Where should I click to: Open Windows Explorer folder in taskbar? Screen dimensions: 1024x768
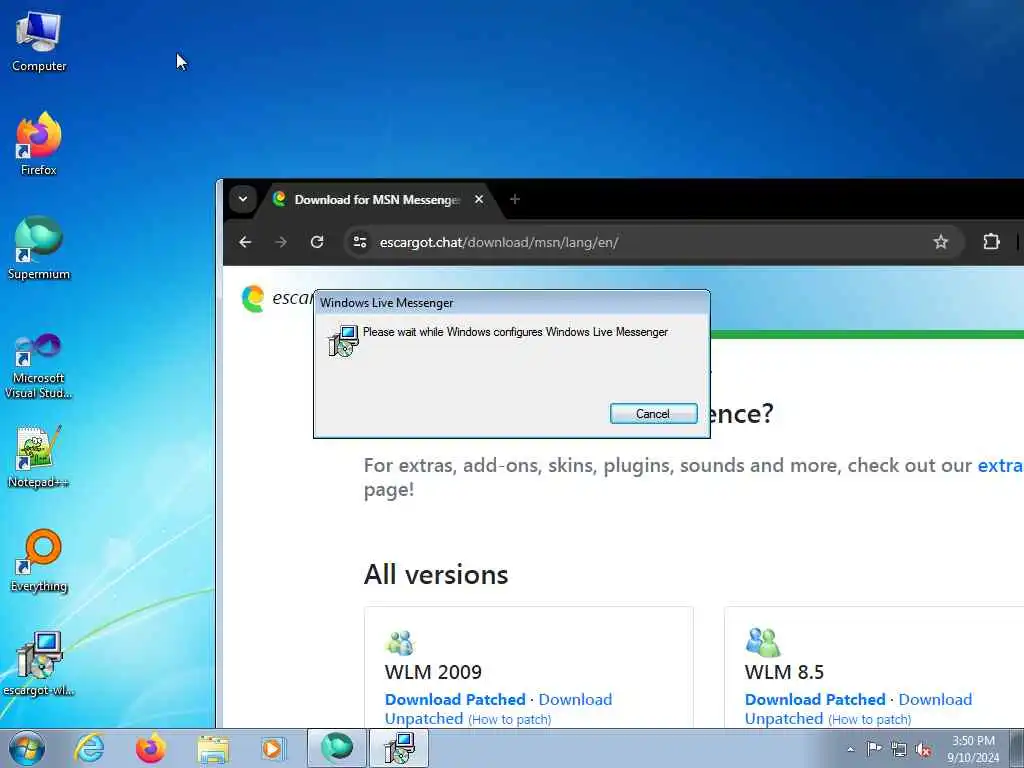(x=213, y=748)
